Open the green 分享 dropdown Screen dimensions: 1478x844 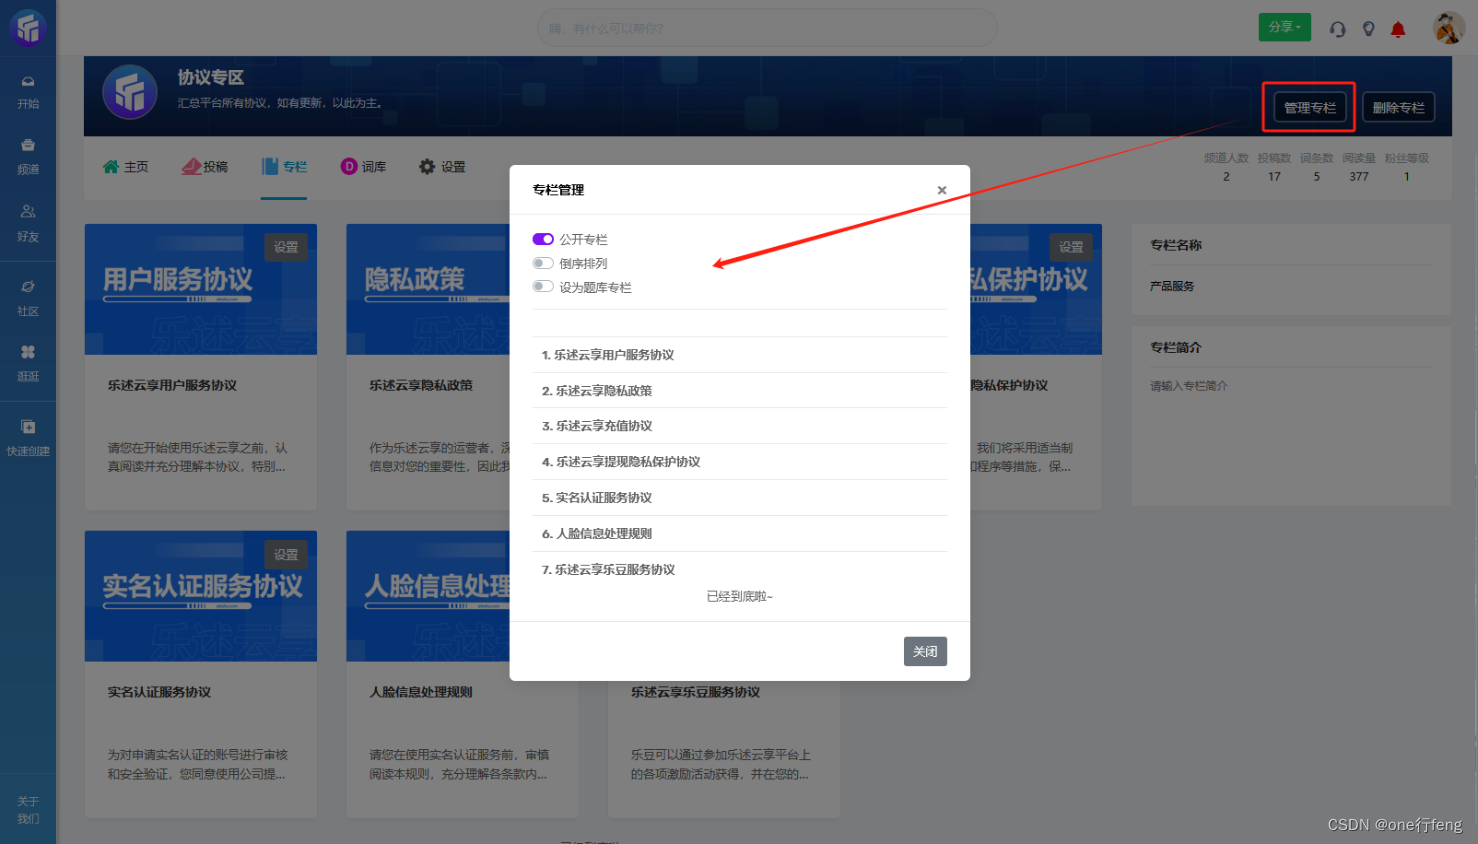coord(1284,27)
